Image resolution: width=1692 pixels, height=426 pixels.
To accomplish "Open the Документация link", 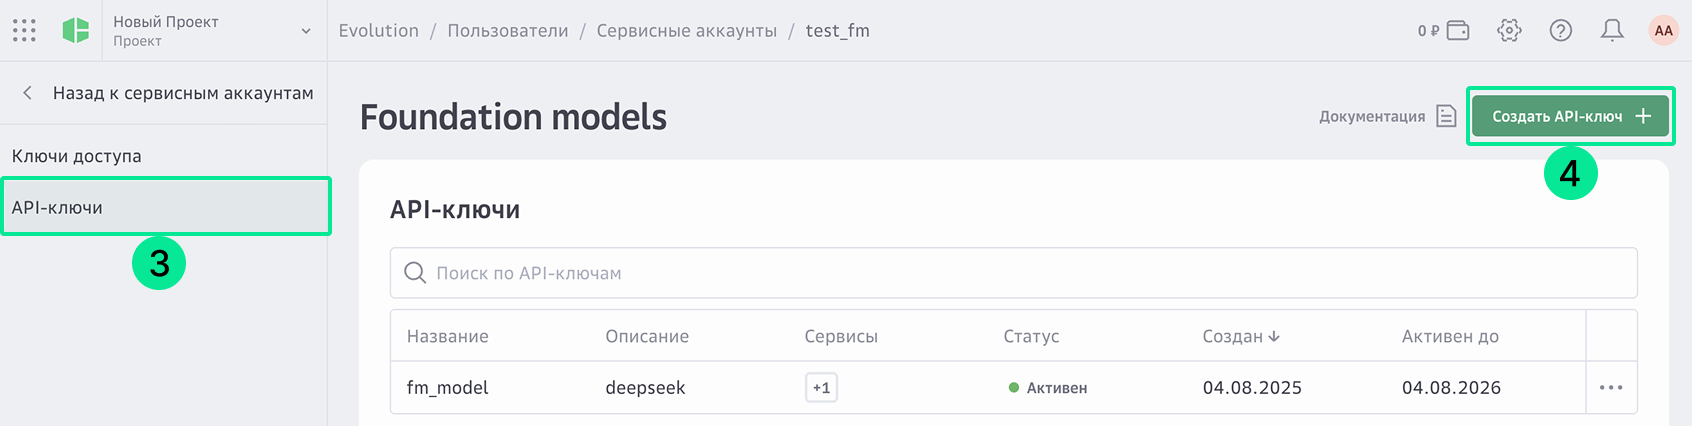I will 1372,117.
